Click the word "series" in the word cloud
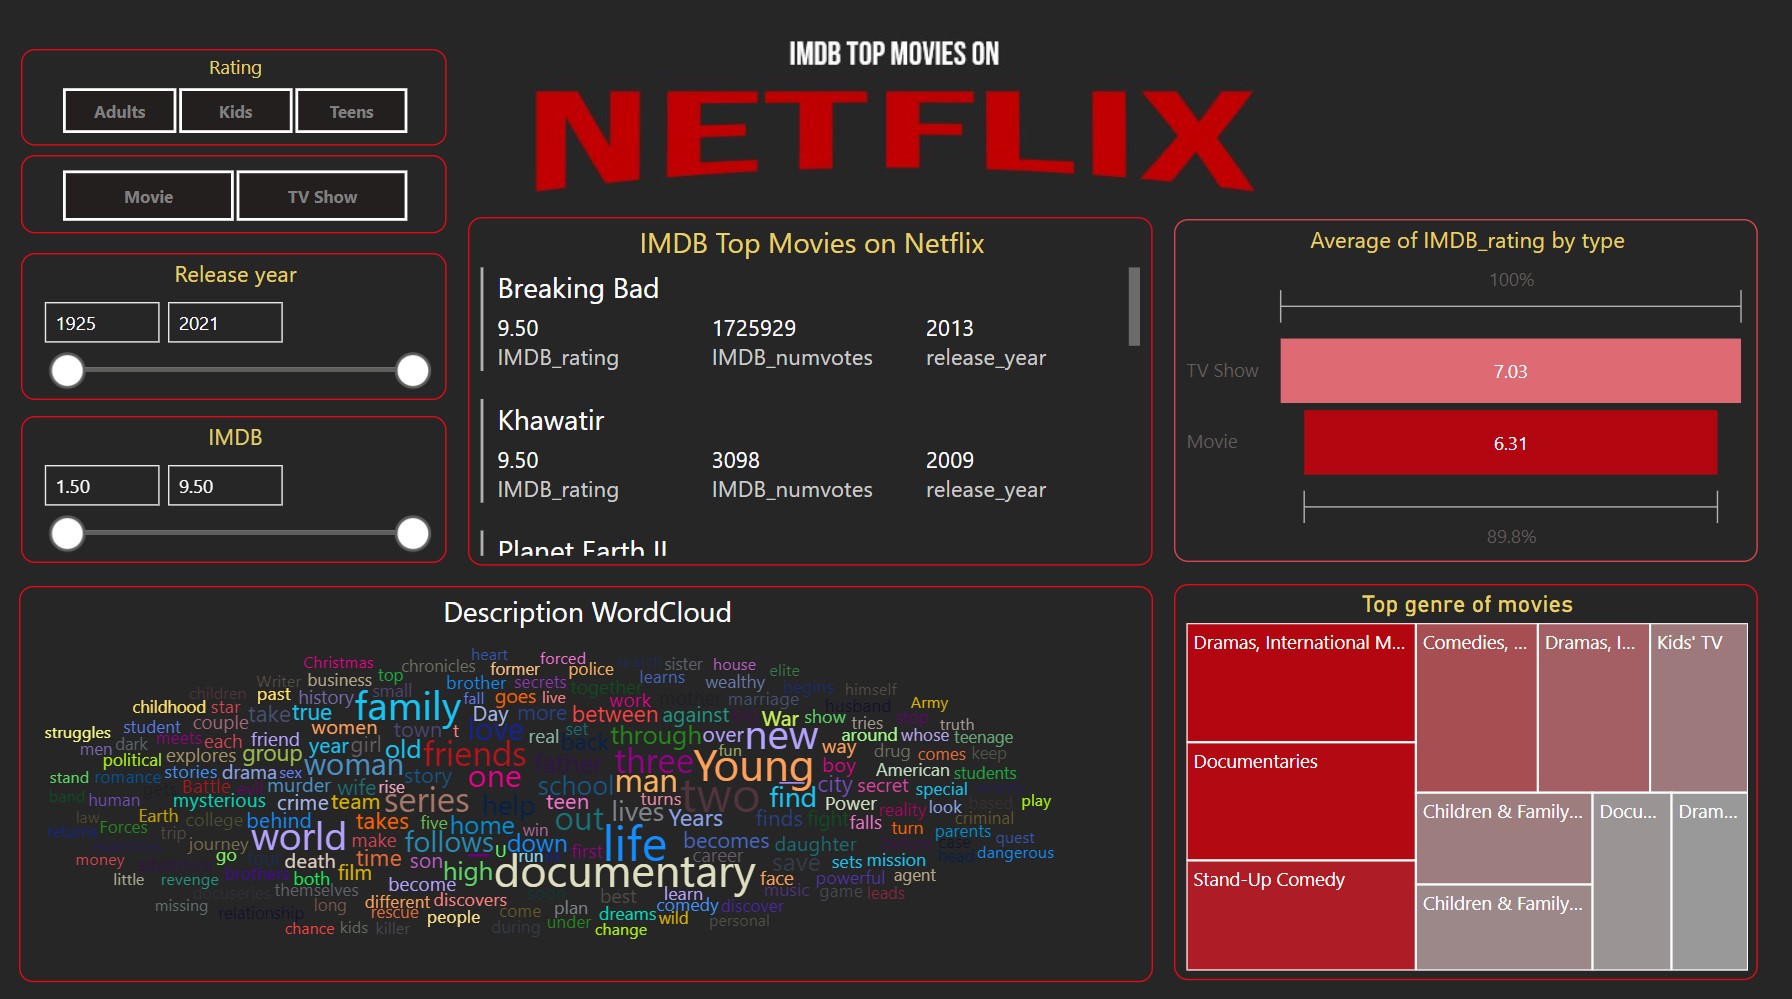Screen dimensions: 1792x999 [x=426, y=801]
